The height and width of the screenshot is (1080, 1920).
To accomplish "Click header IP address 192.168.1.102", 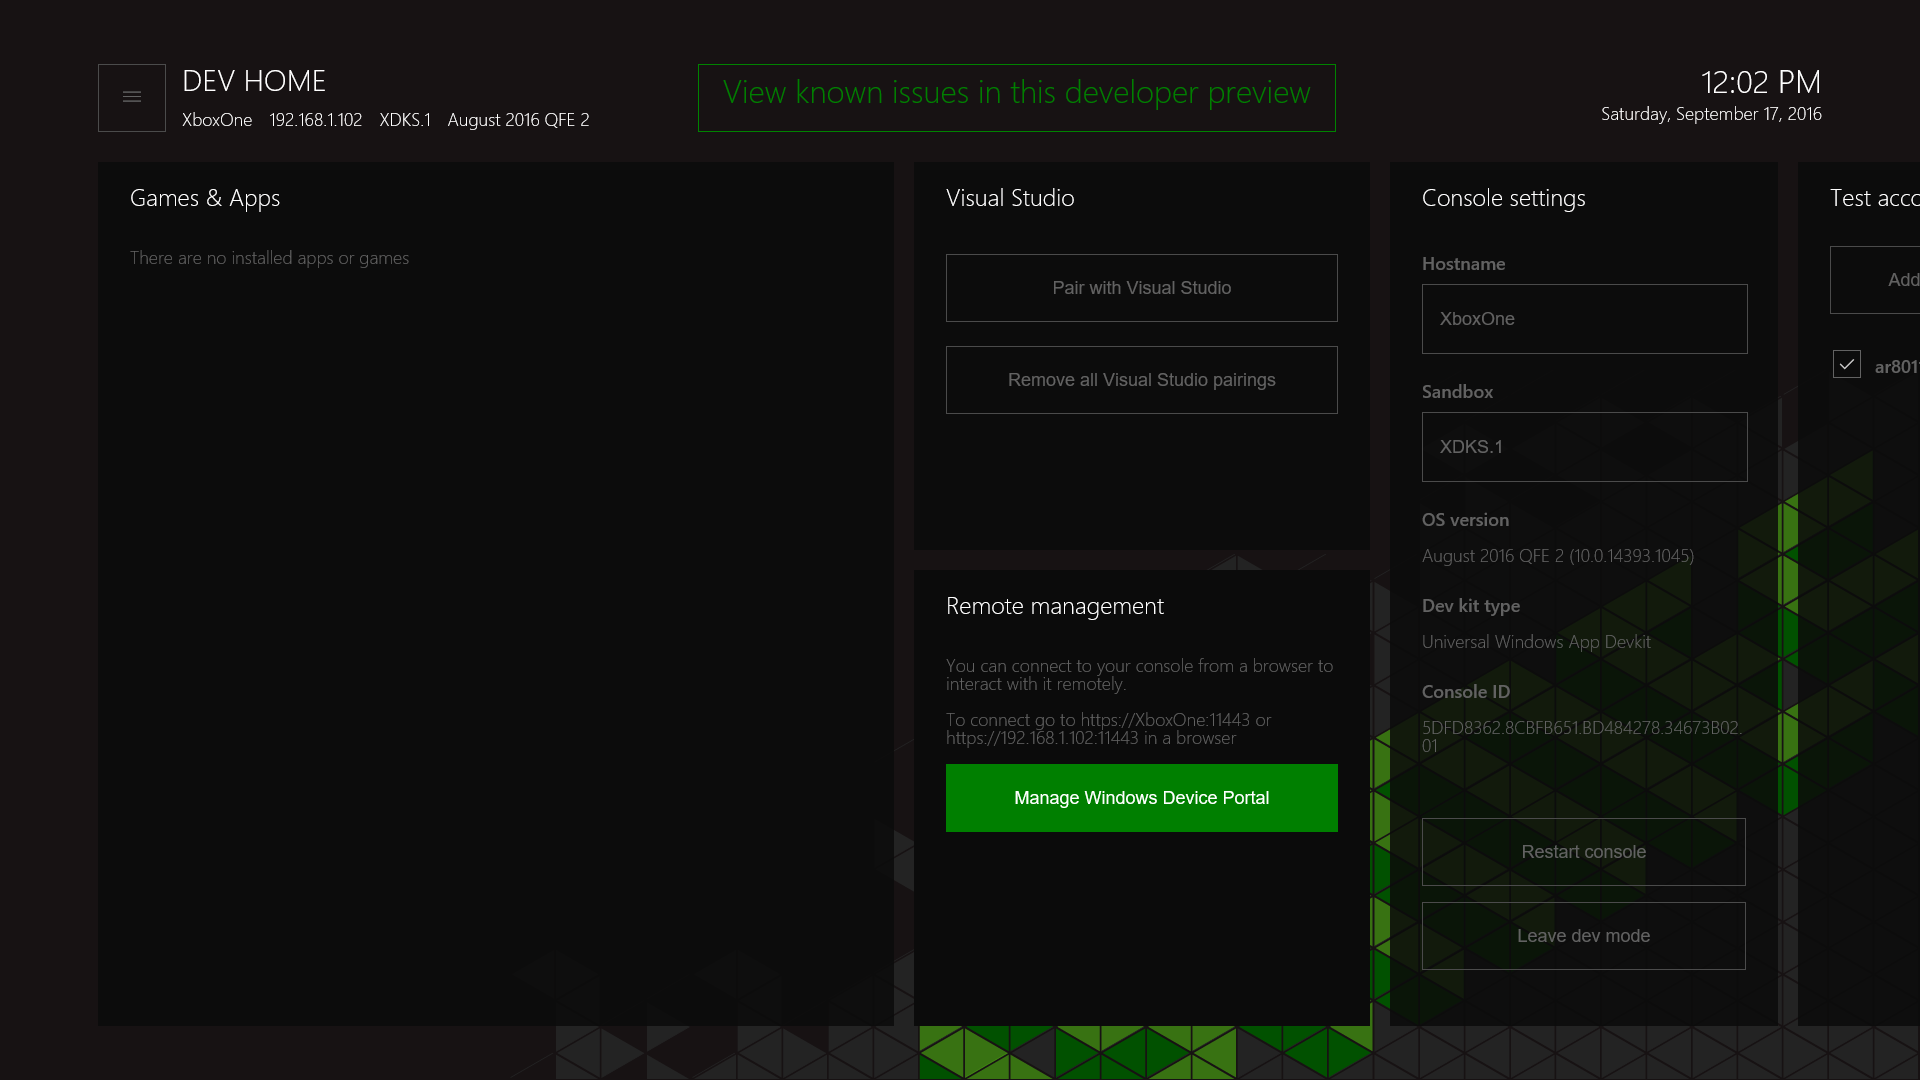I will click(315, 120).
